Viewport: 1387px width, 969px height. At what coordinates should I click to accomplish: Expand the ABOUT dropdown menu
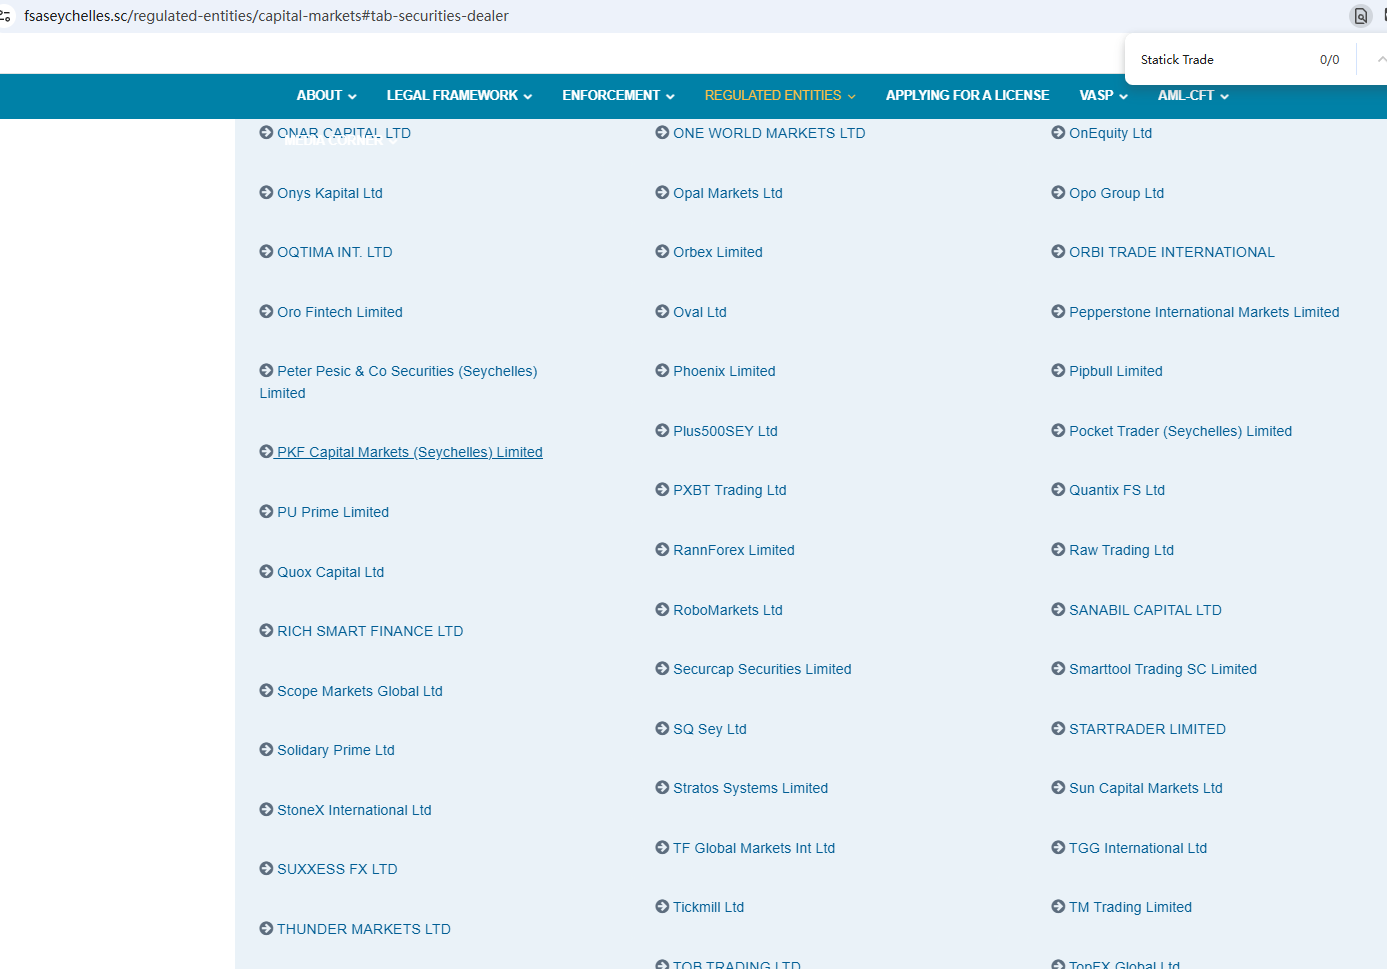326,95
